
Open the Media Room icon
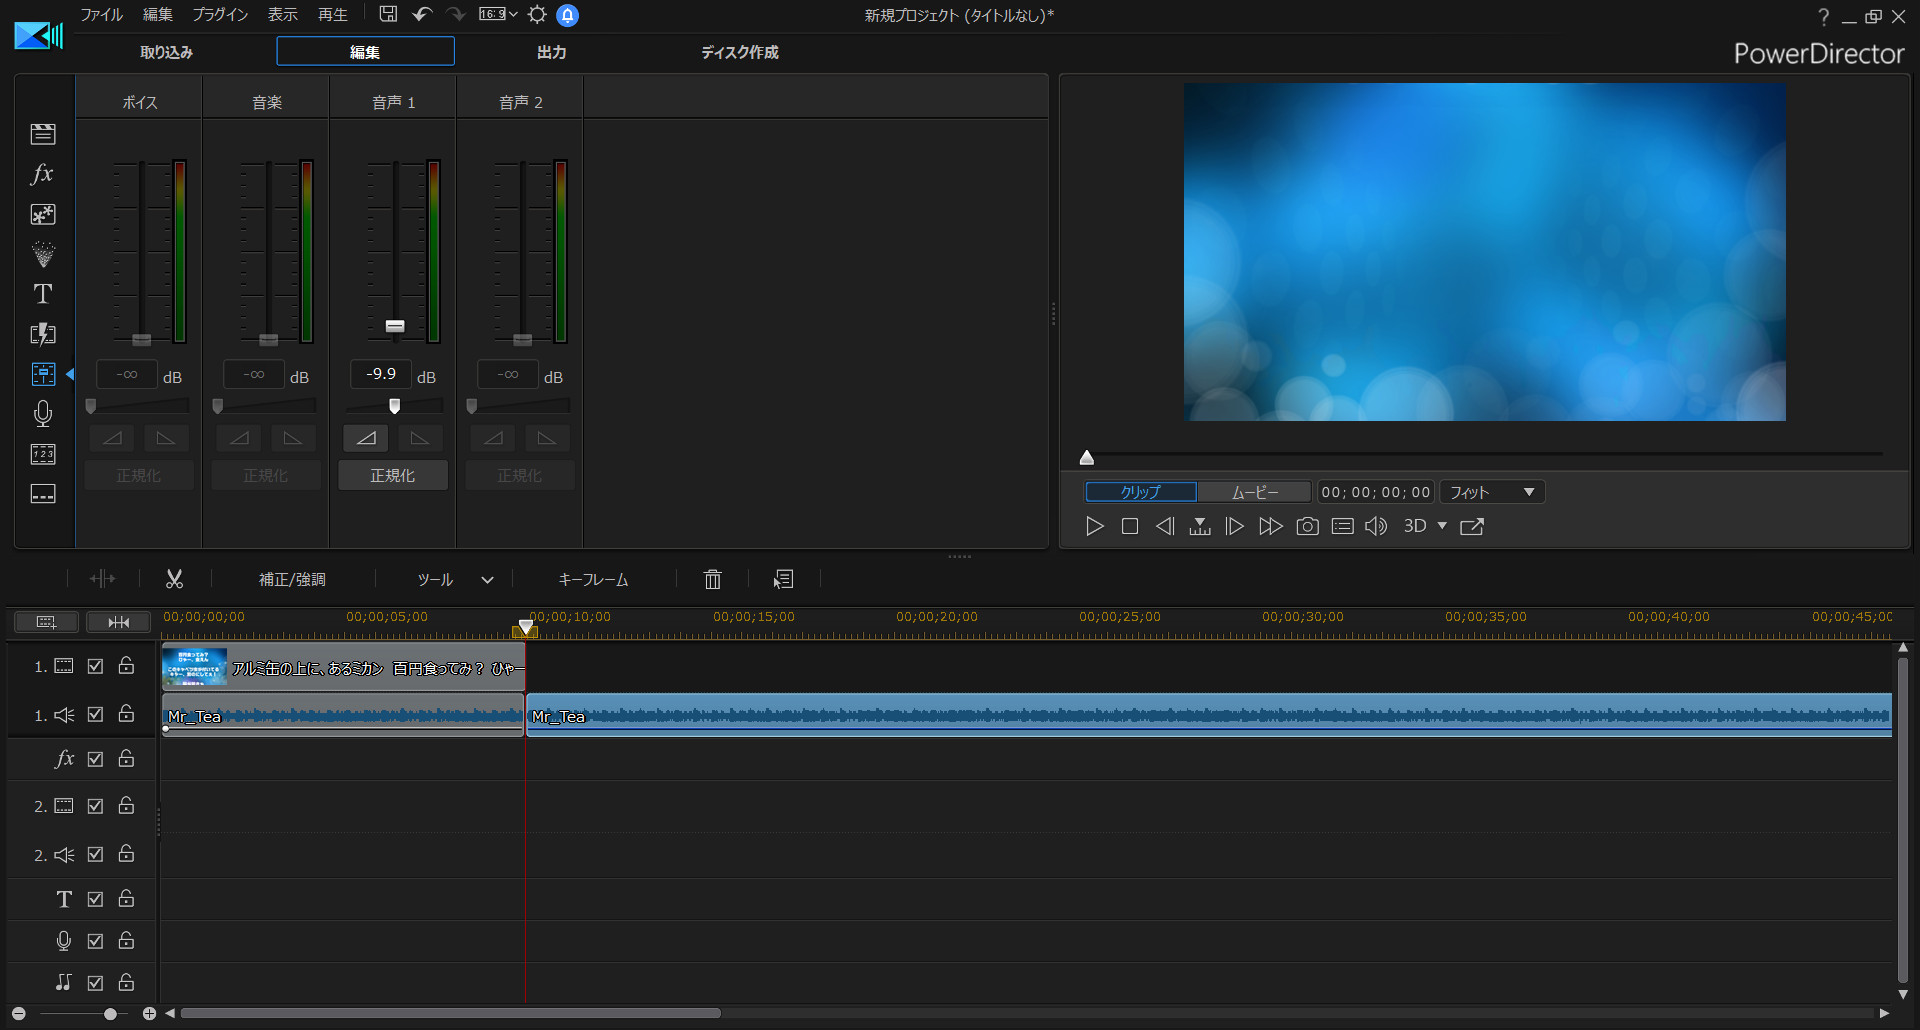(x=43, y=134)
